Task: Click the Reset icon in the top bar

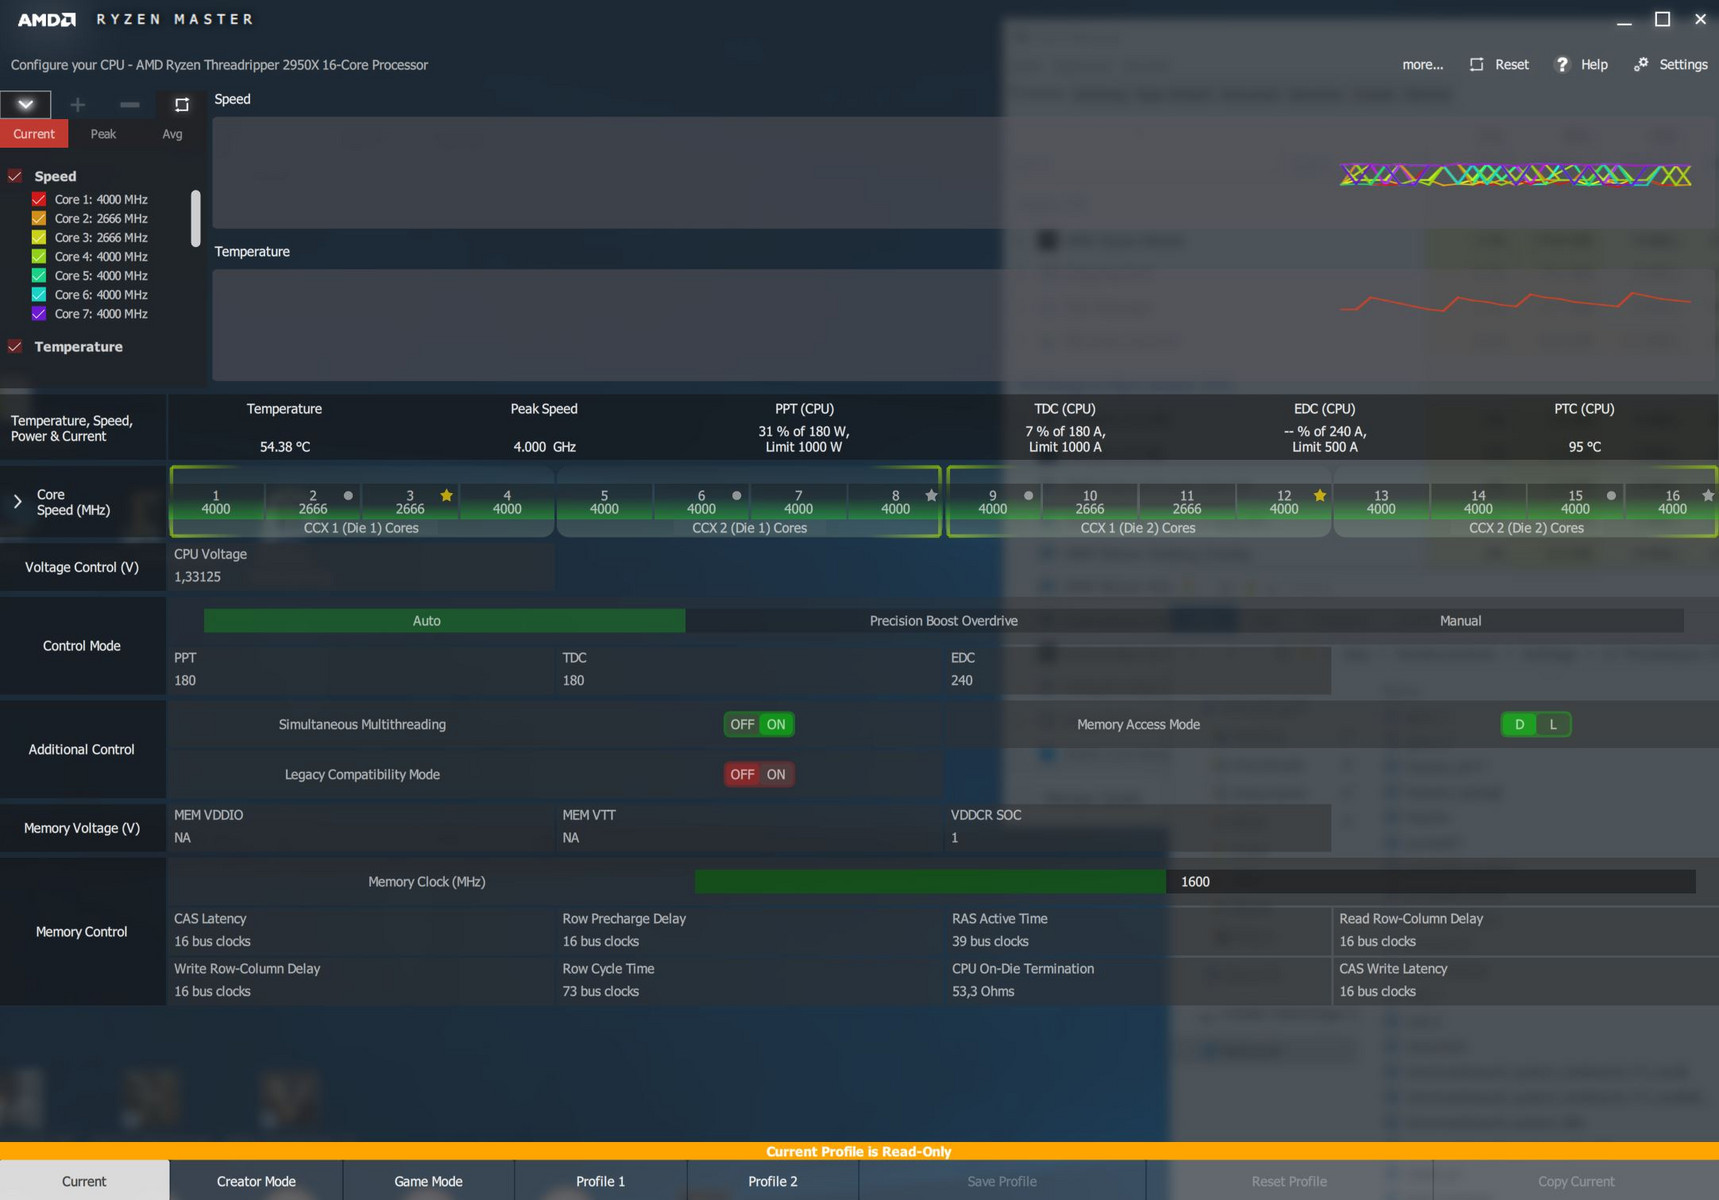Action: coord(1477,64)
